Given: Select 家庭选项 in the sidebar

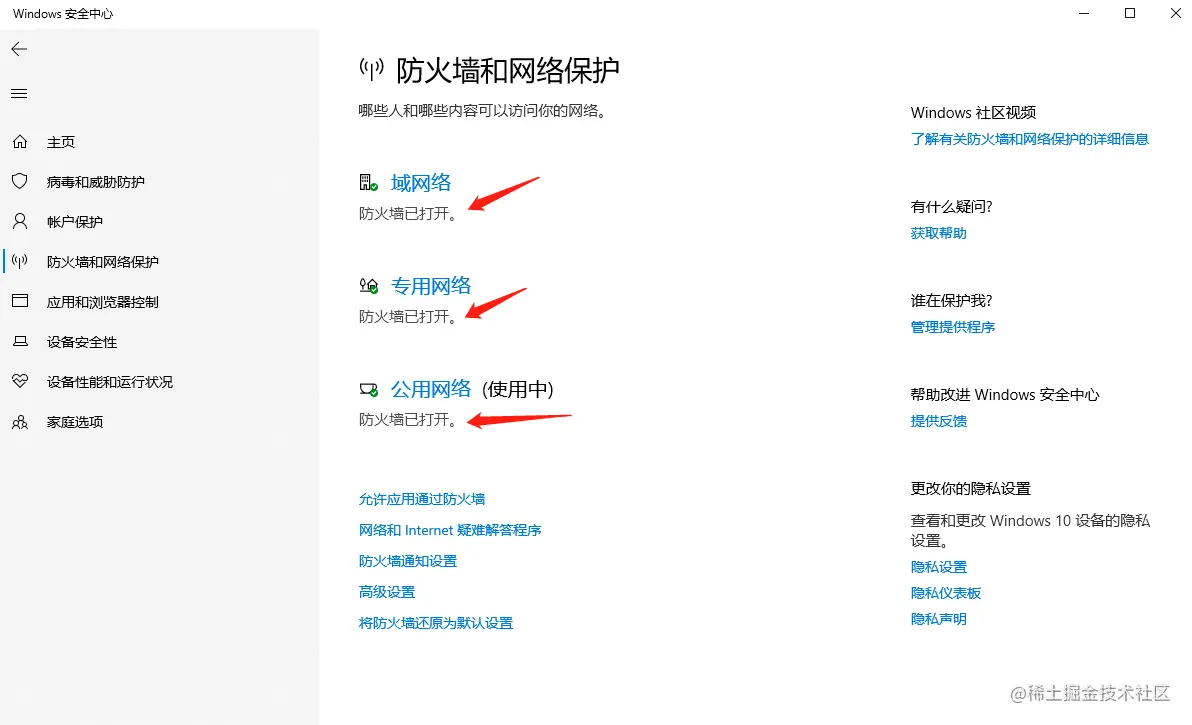Looking at the screenshot, I should 74,422.
